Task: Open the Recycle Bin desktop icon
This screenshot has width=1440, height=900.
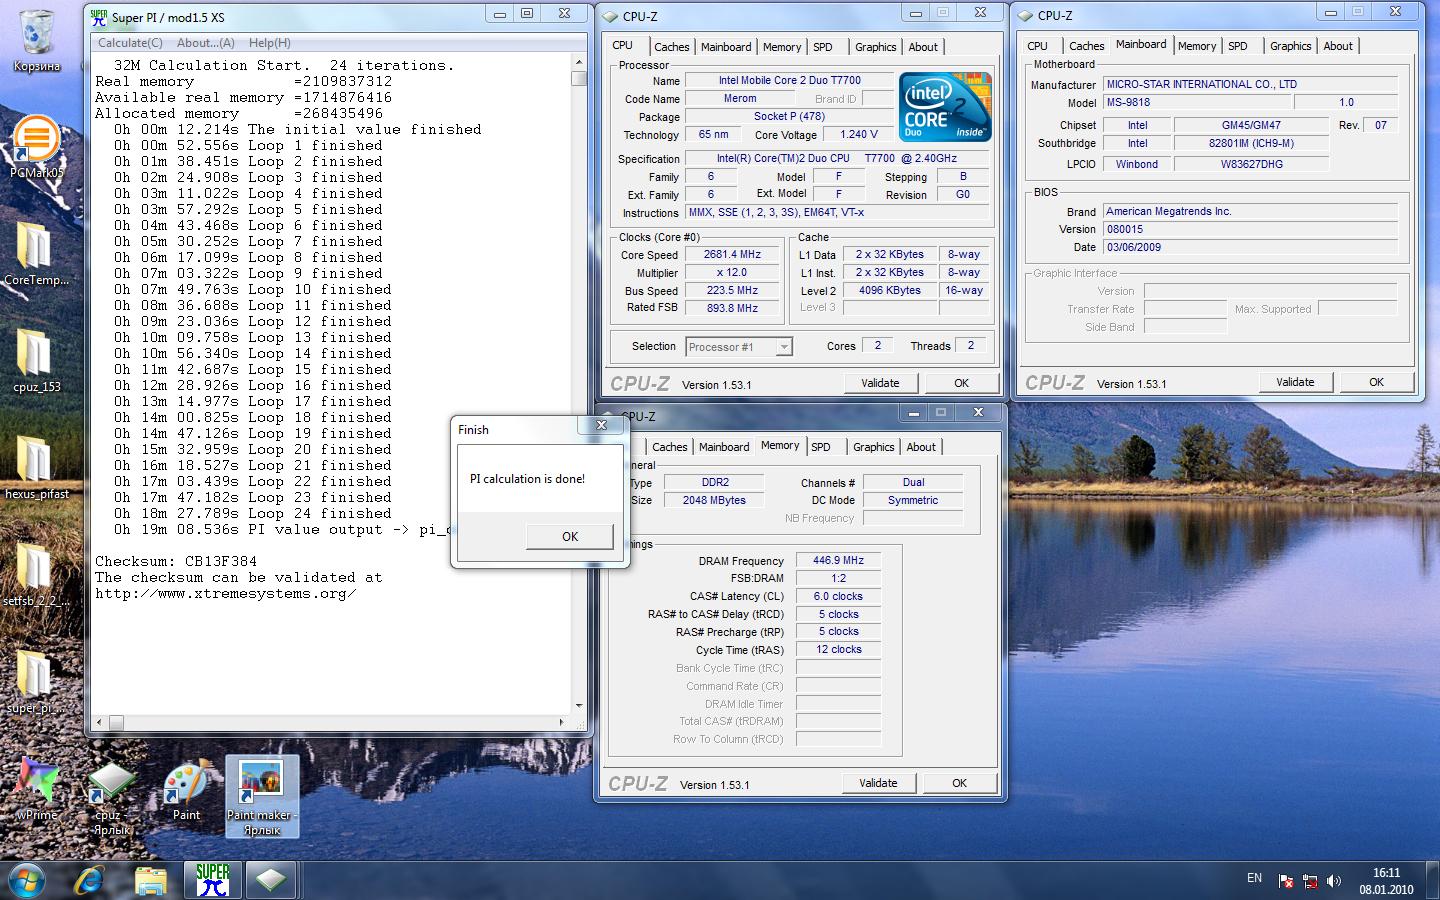Action: pyautogui.click(x=37, y=40)
